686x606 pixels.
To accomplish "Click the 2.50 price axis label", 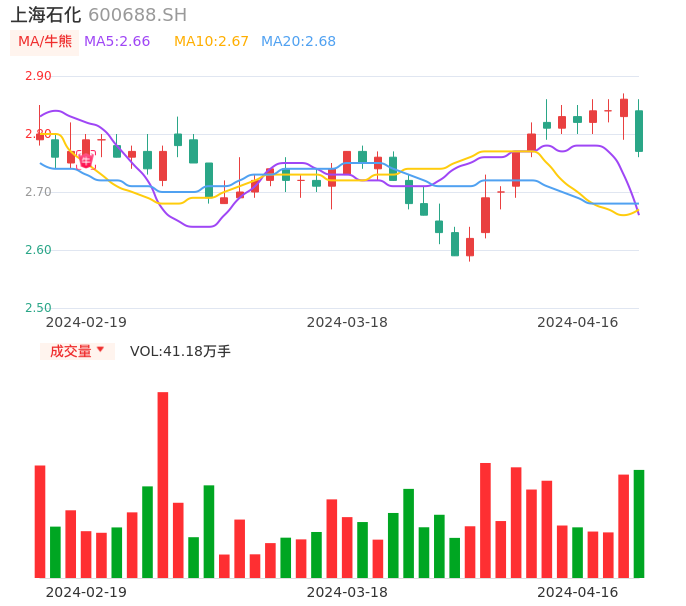I will tap(38, 308).
